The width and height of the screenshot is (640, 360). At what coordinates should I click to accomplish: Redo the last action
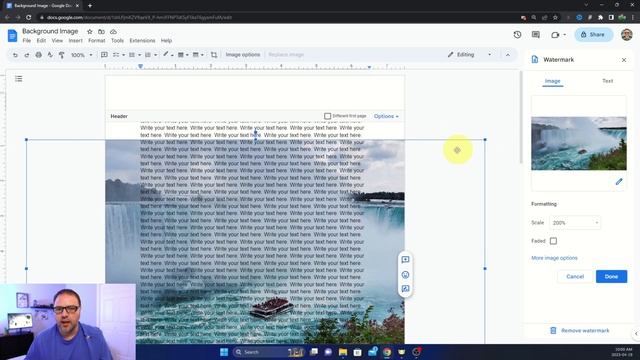27,55
